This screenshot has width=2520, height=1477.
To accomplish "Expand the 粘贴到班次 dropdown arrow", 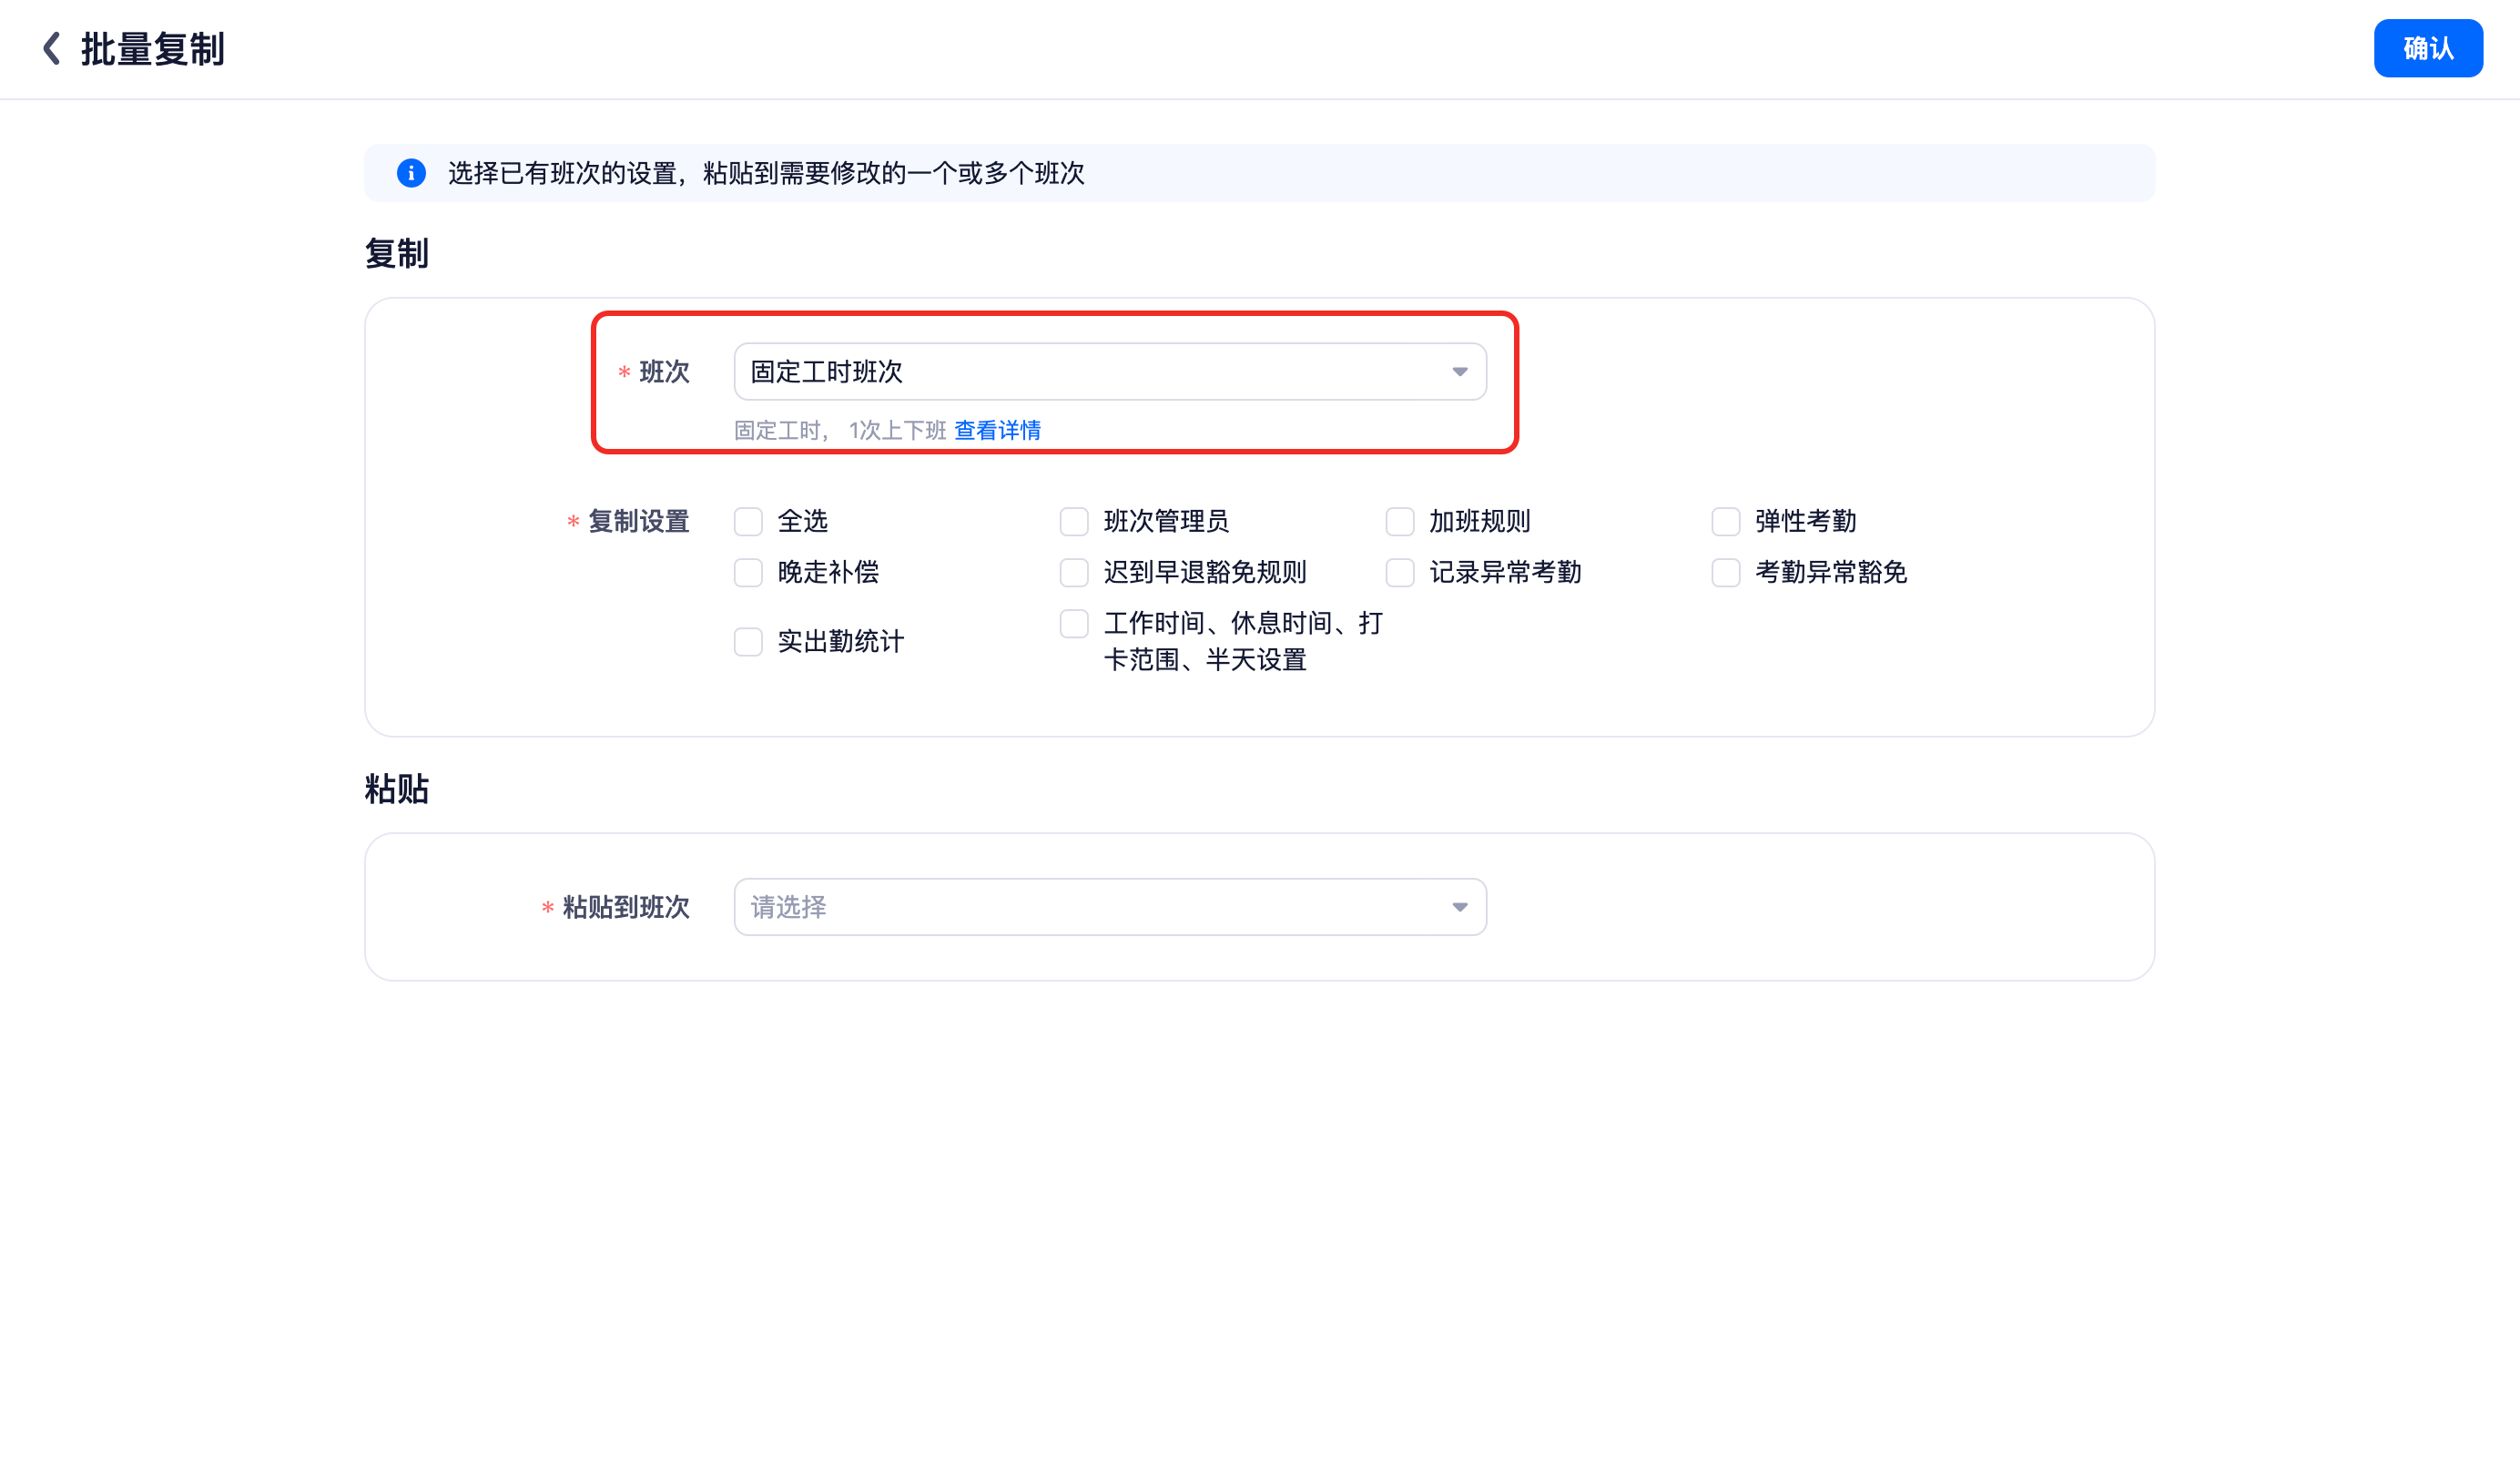I will coord(1459,907).
